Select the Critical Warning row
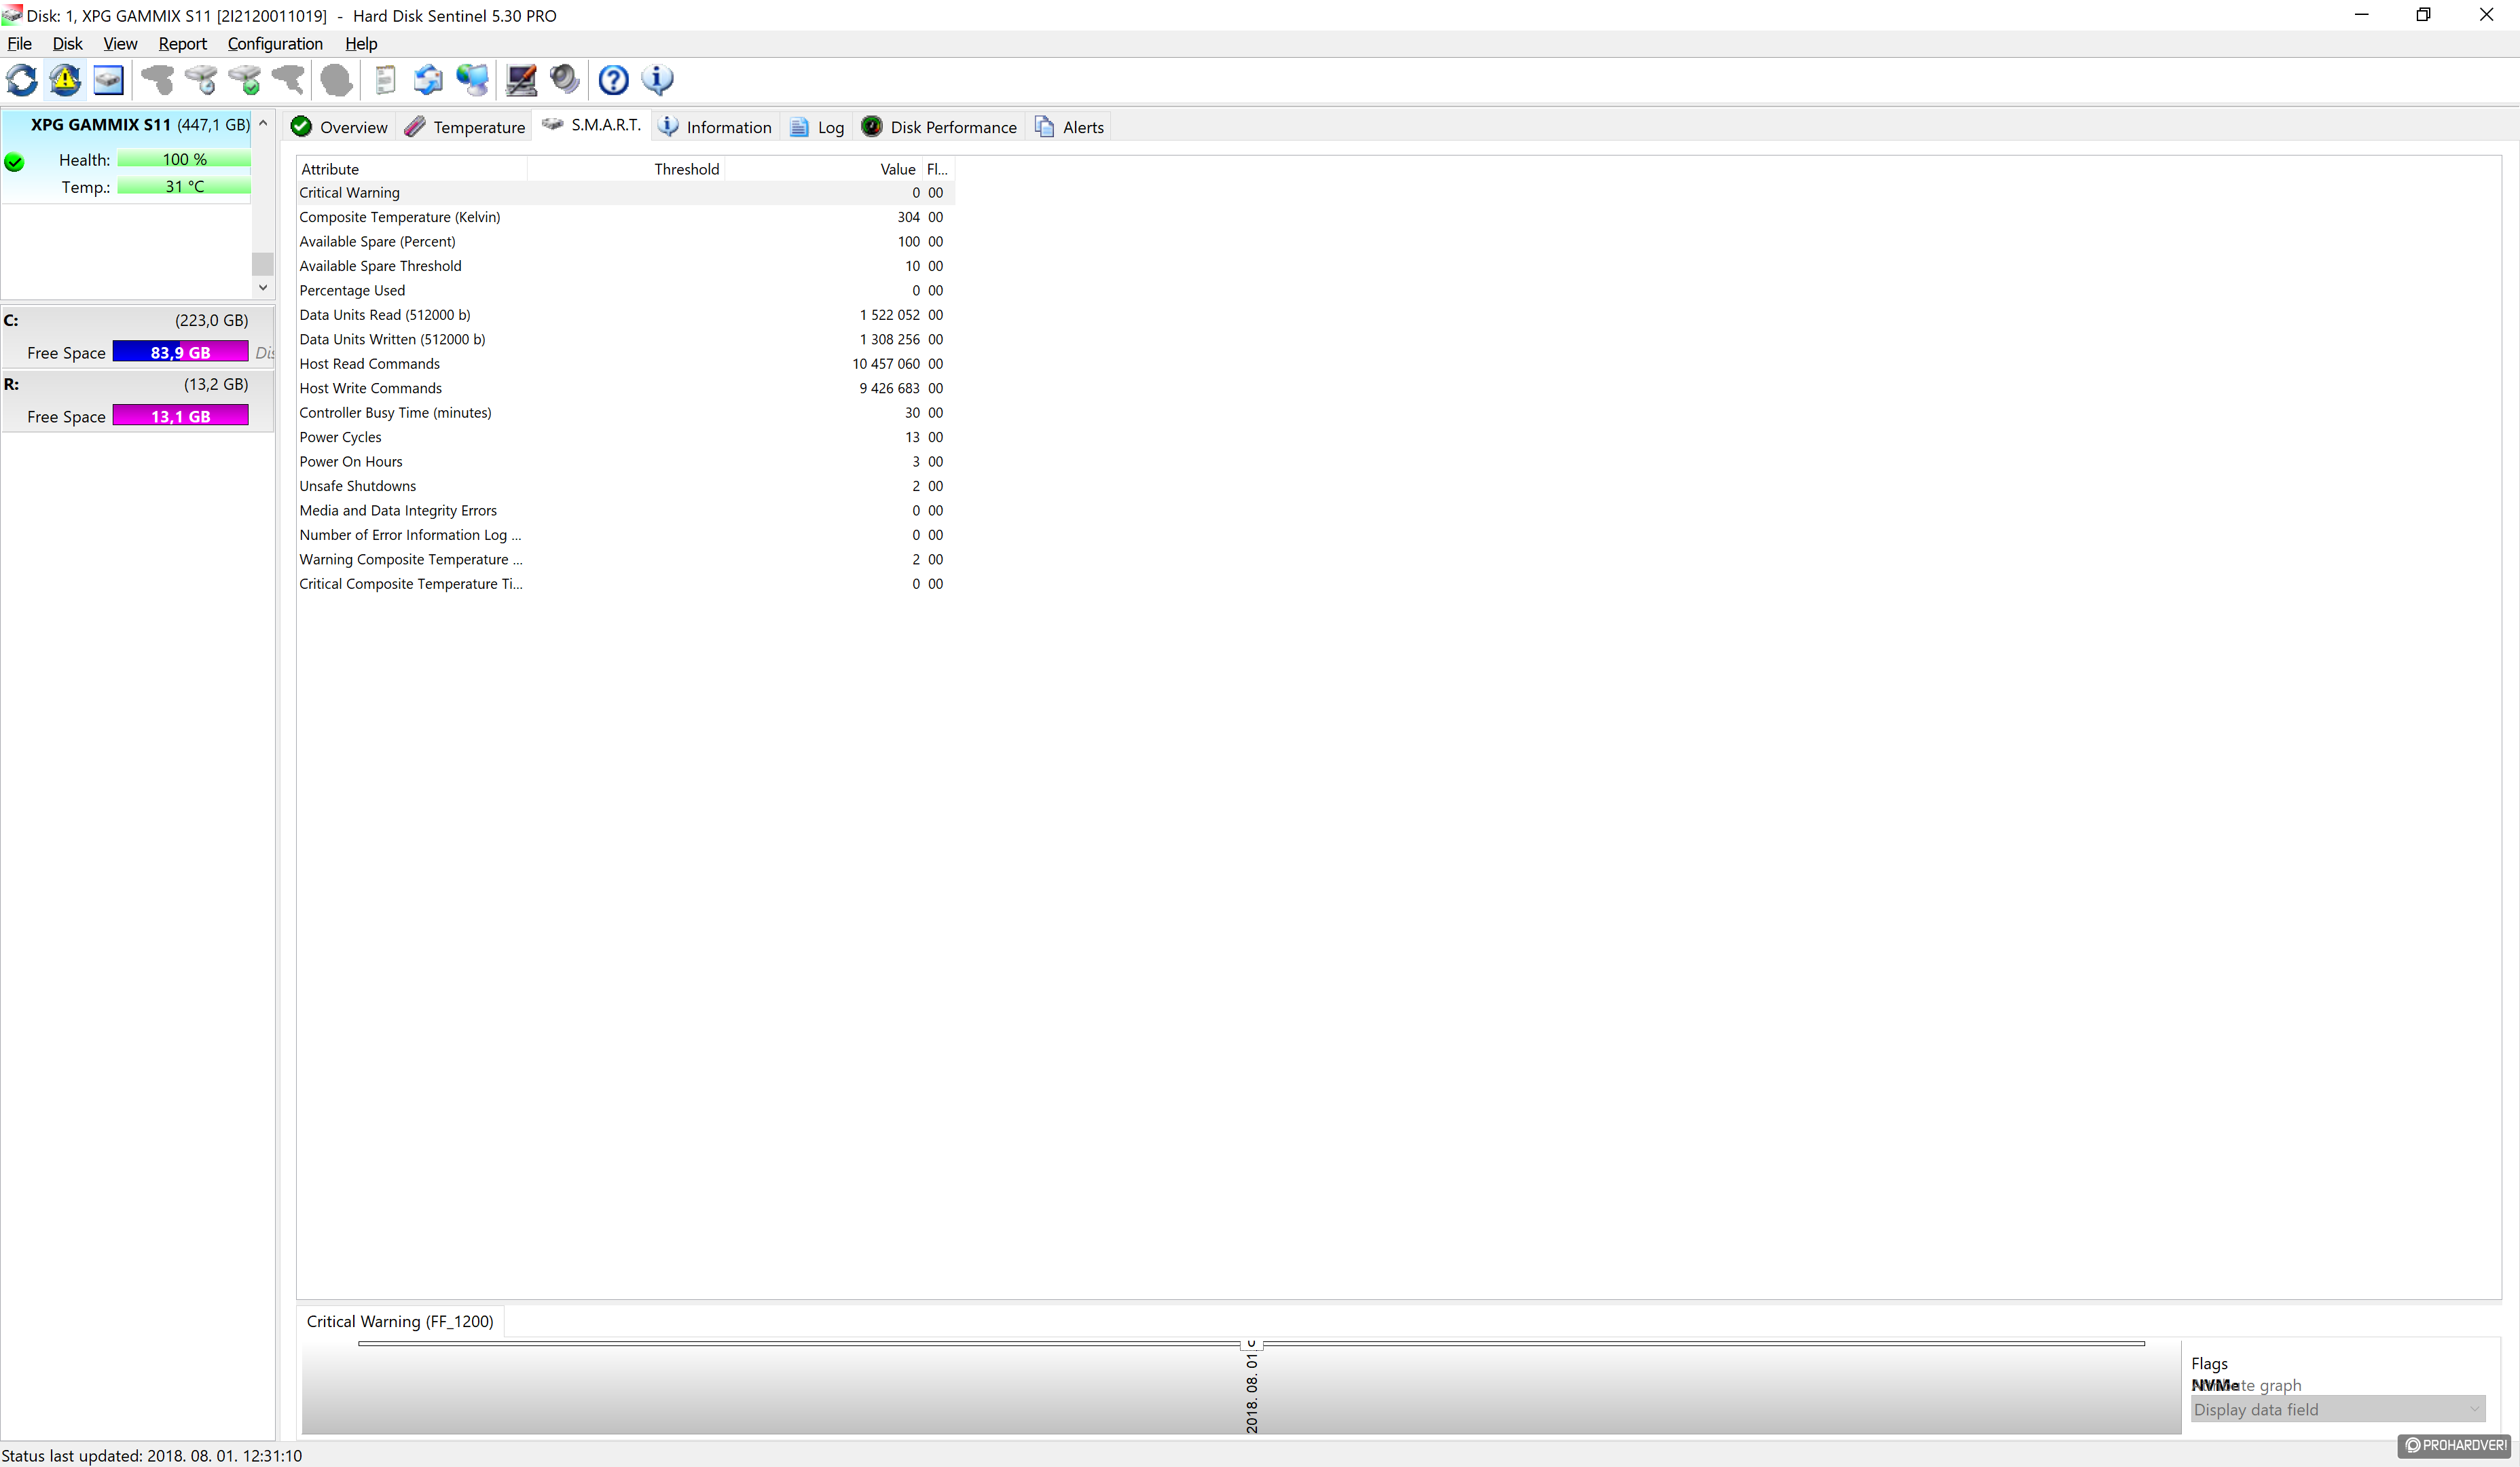Viewport: 2520px width, 1467px height. coord(625,192)
